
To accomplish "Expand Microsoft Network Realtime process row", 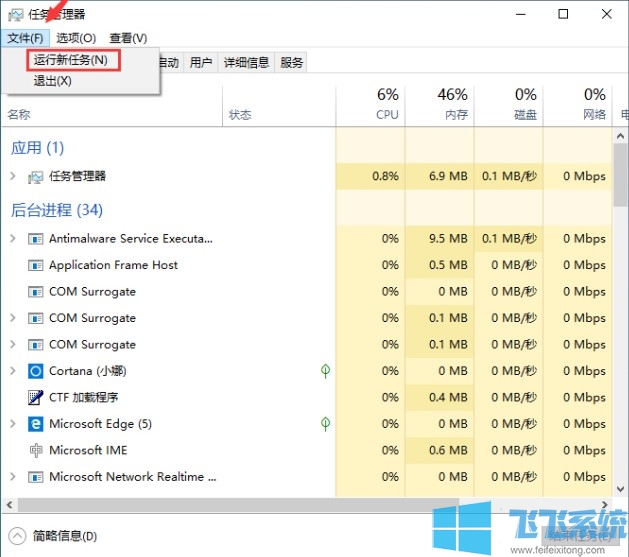I will (x=13, y=477).
